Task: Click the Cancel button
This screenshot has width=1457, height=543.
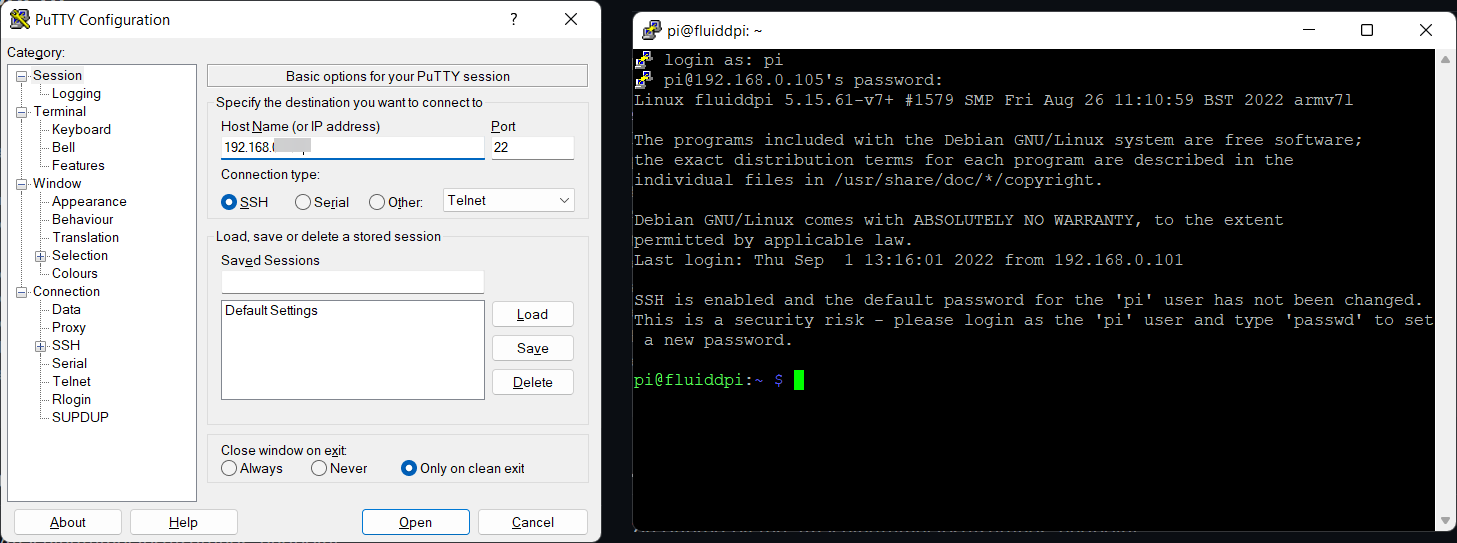Action: (533, 522)
